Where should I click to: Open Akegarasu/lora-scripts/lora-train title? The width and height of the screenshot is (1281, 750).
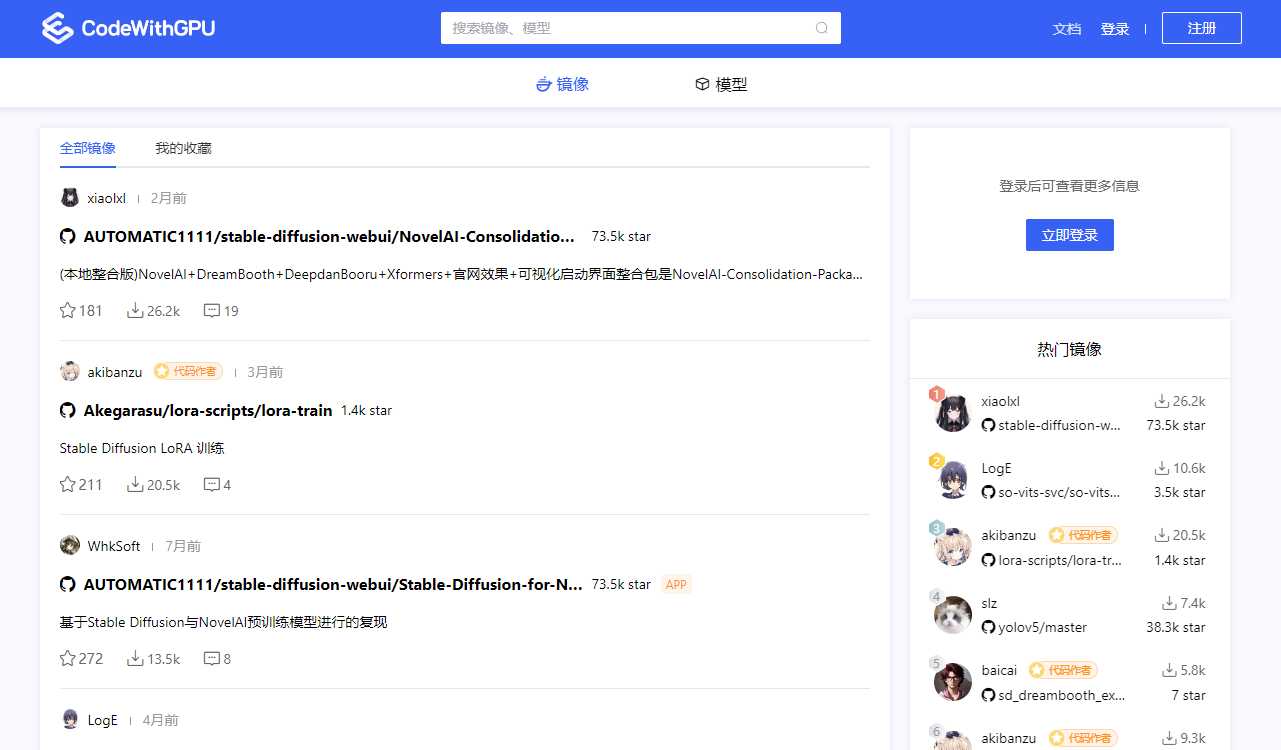[x=208, y=411]
